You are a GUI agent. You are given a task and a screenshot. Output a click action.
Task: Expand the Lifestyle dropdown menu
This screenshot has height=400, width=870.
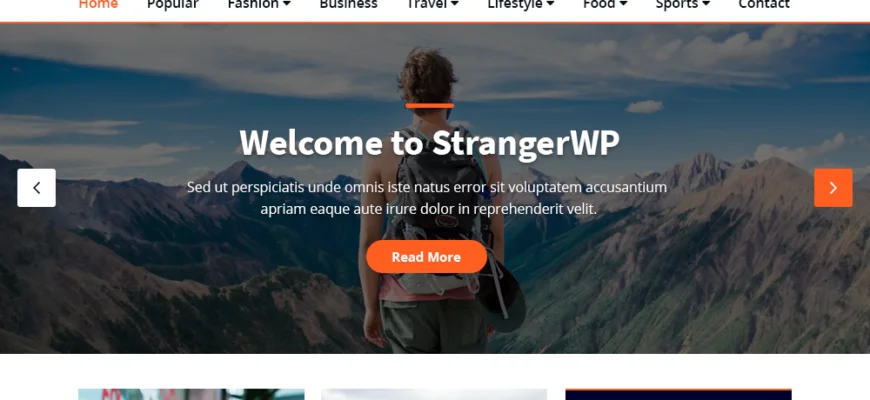(x=521, y=4)
